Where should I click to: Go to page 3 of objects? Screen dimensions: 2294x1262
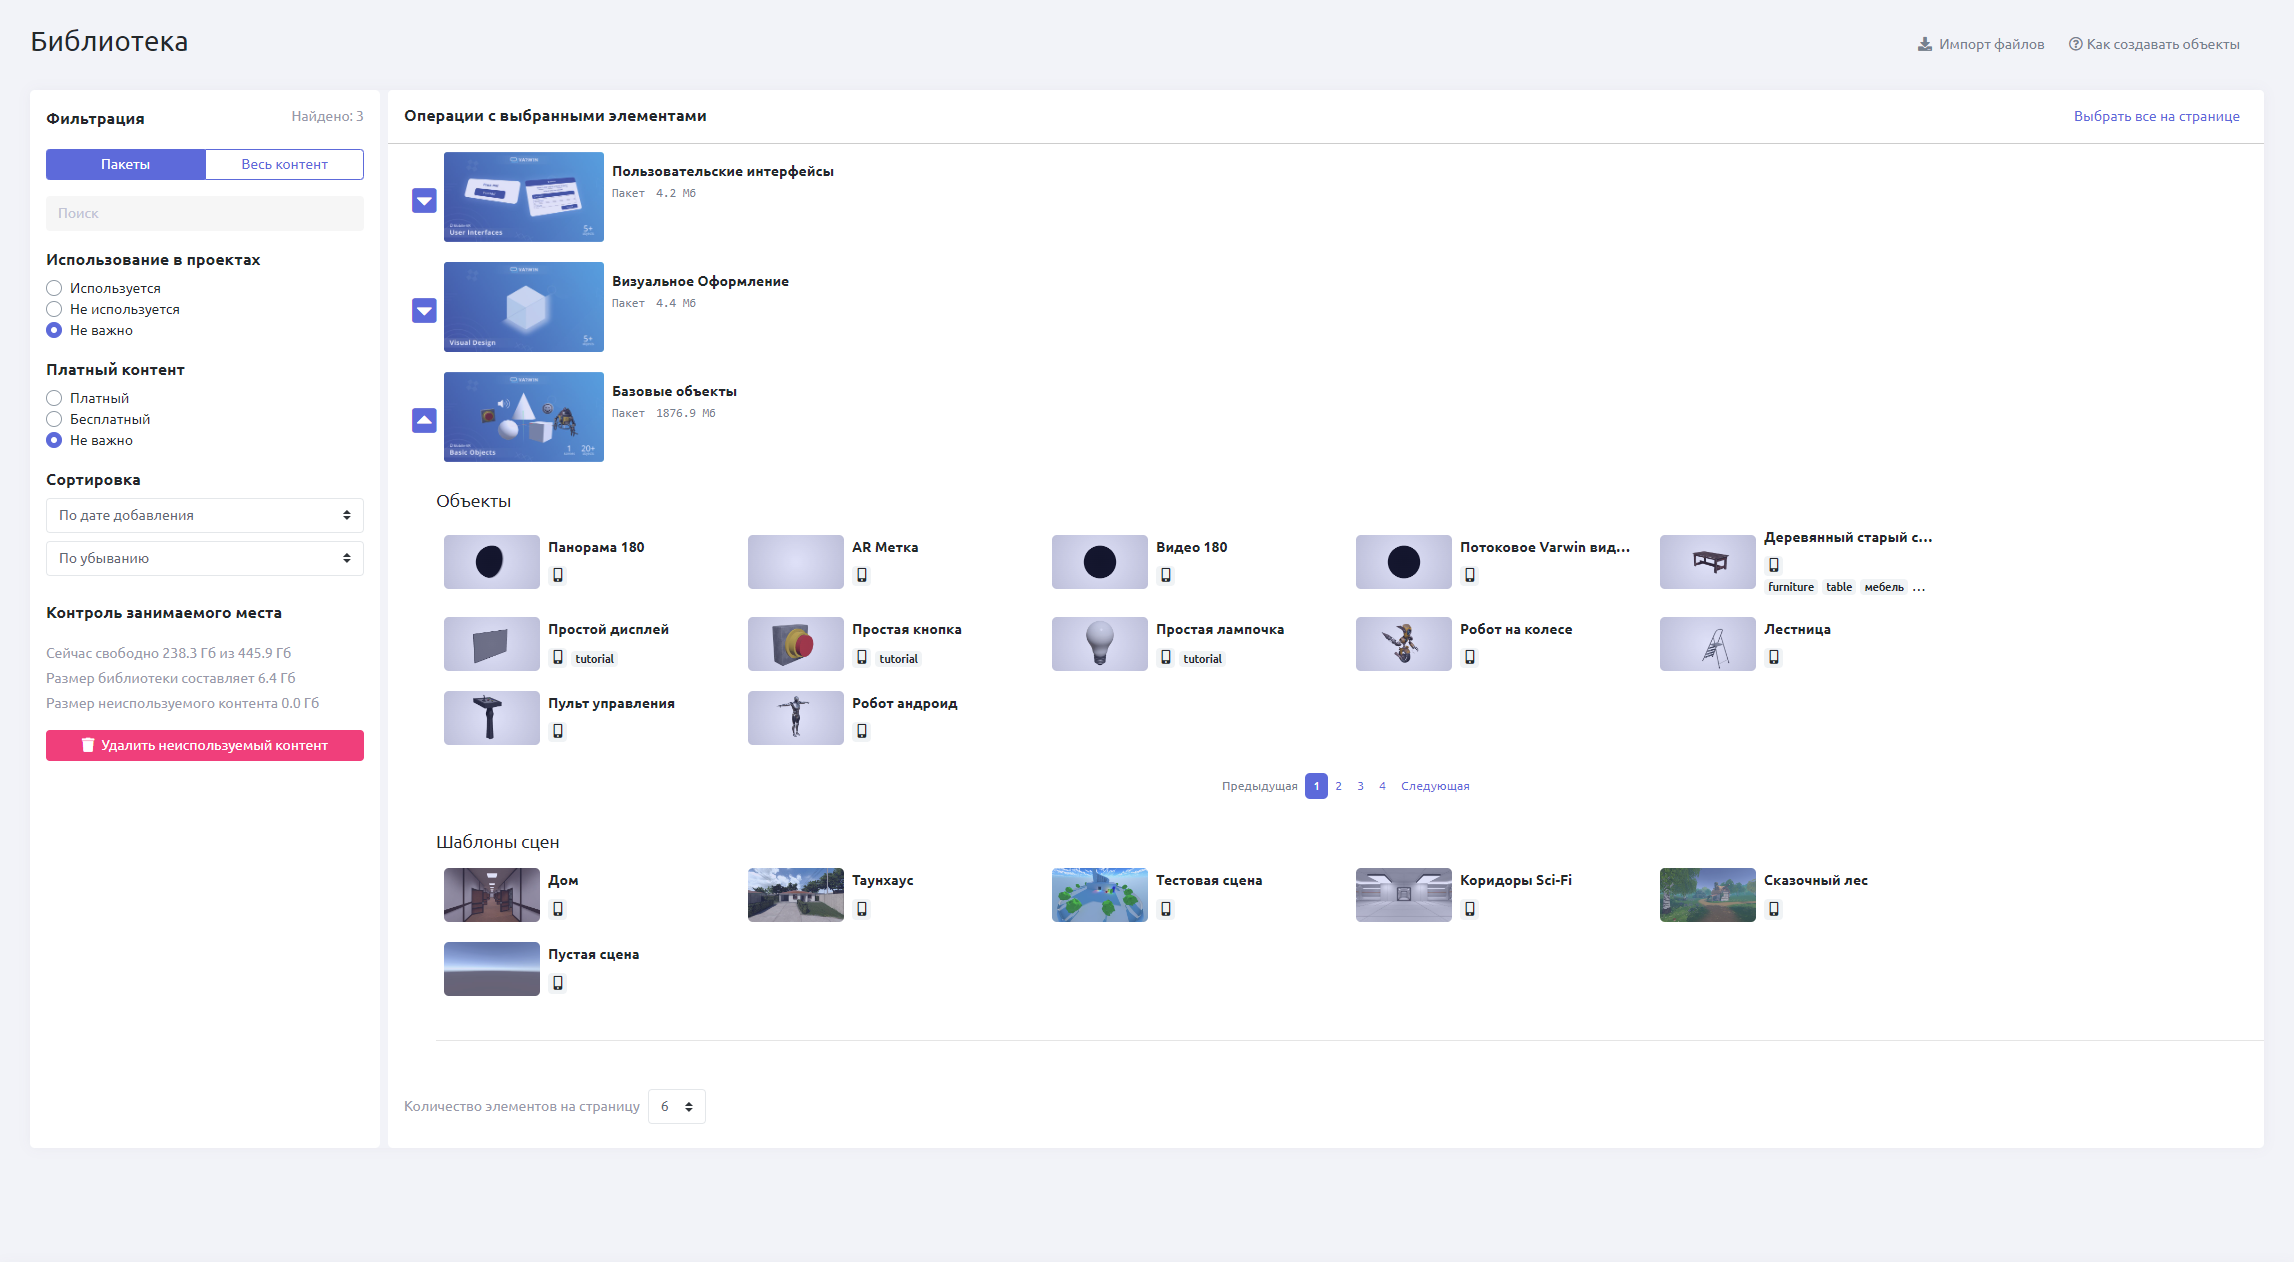click(1360, 786)
